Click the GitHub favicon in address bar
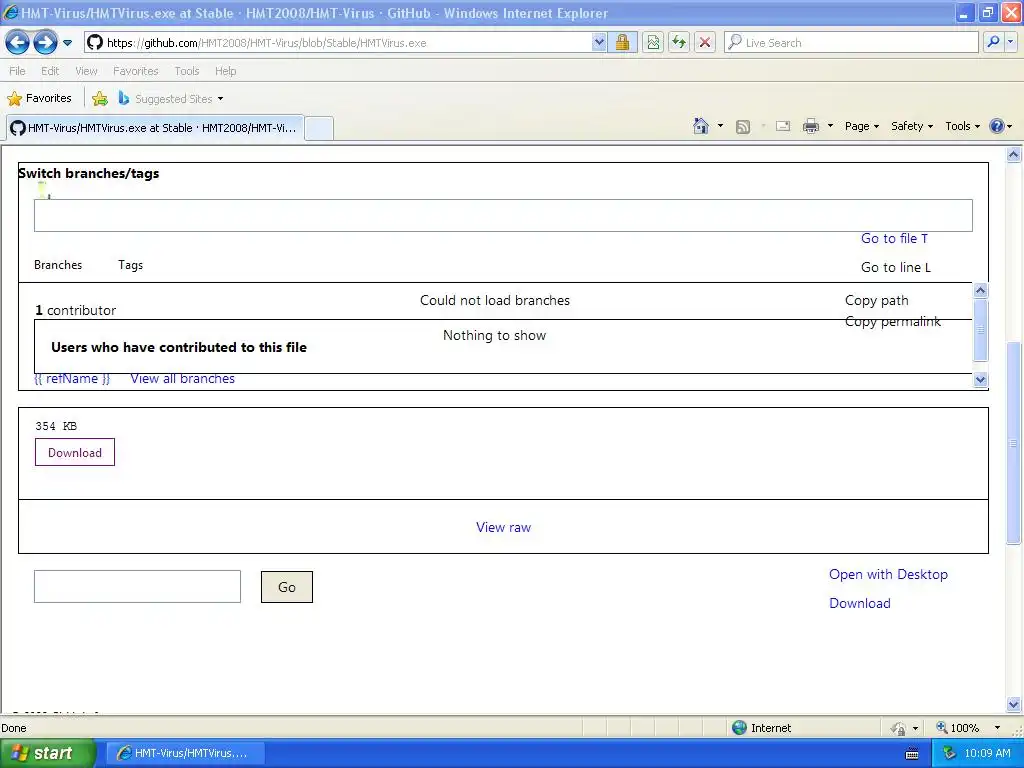The height and width of the screenshot is (768, 1024). click(95, 42)
